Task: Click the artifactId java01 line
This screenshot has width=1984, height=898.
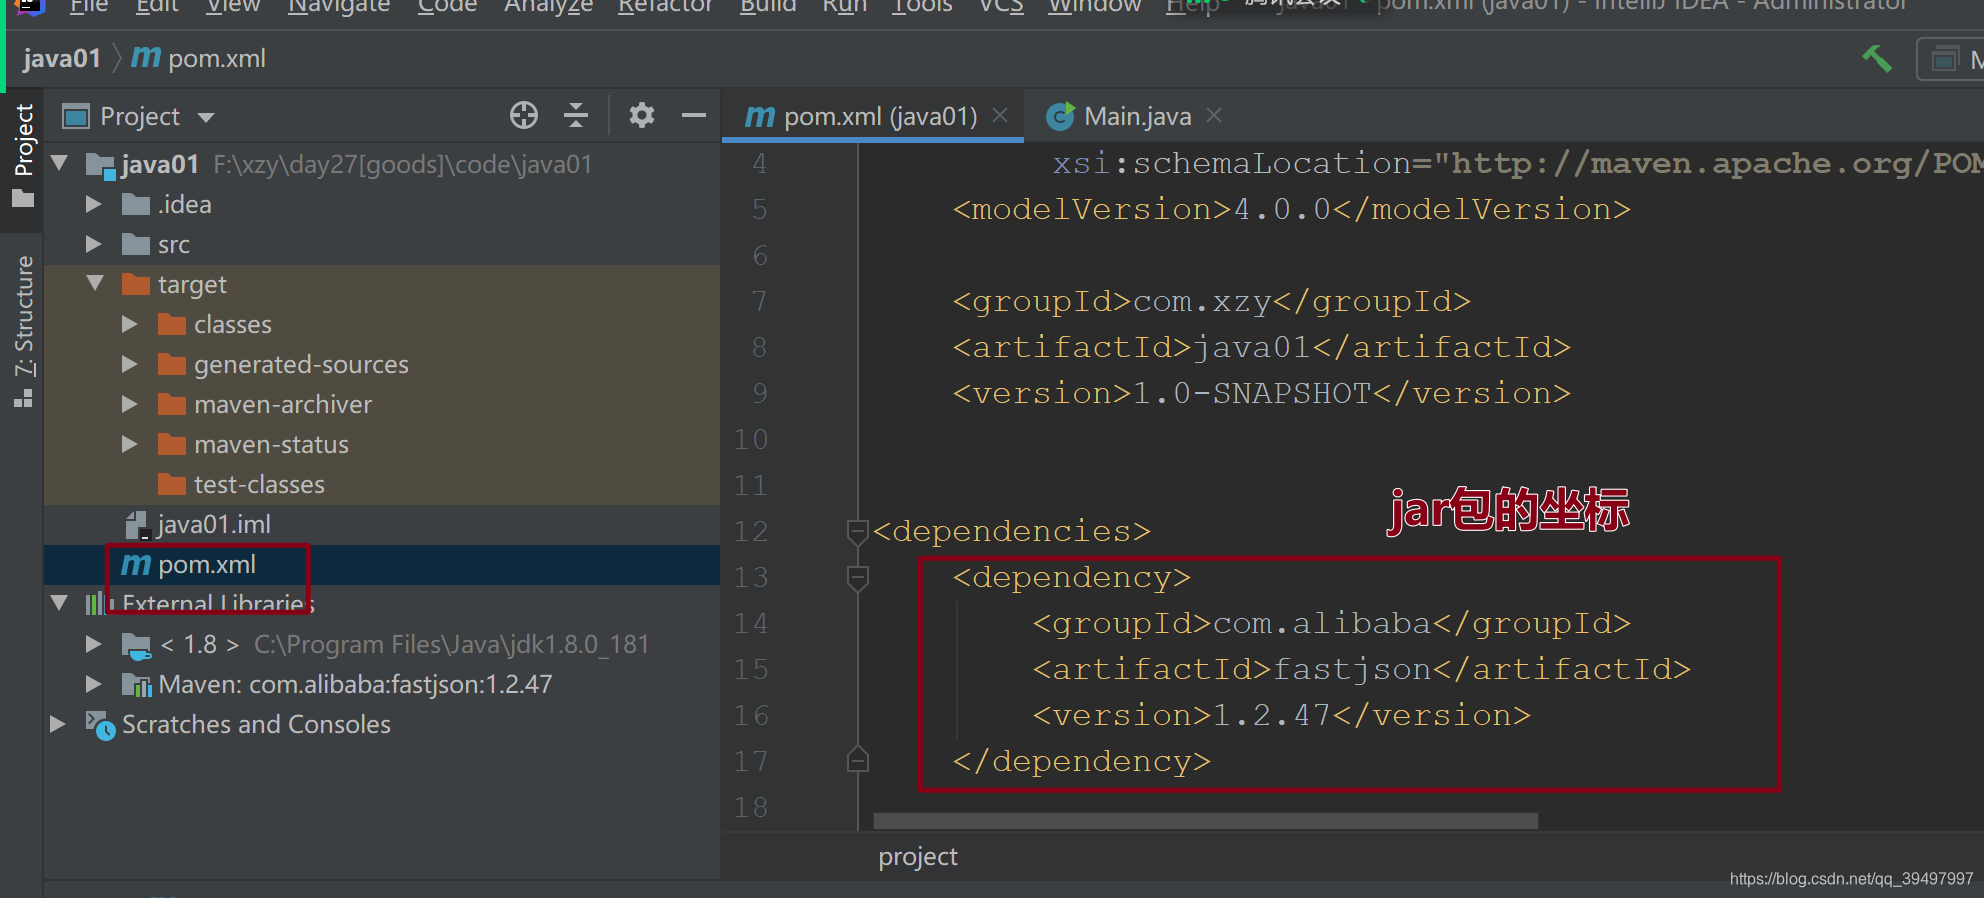Action: tap(1261, 347)
